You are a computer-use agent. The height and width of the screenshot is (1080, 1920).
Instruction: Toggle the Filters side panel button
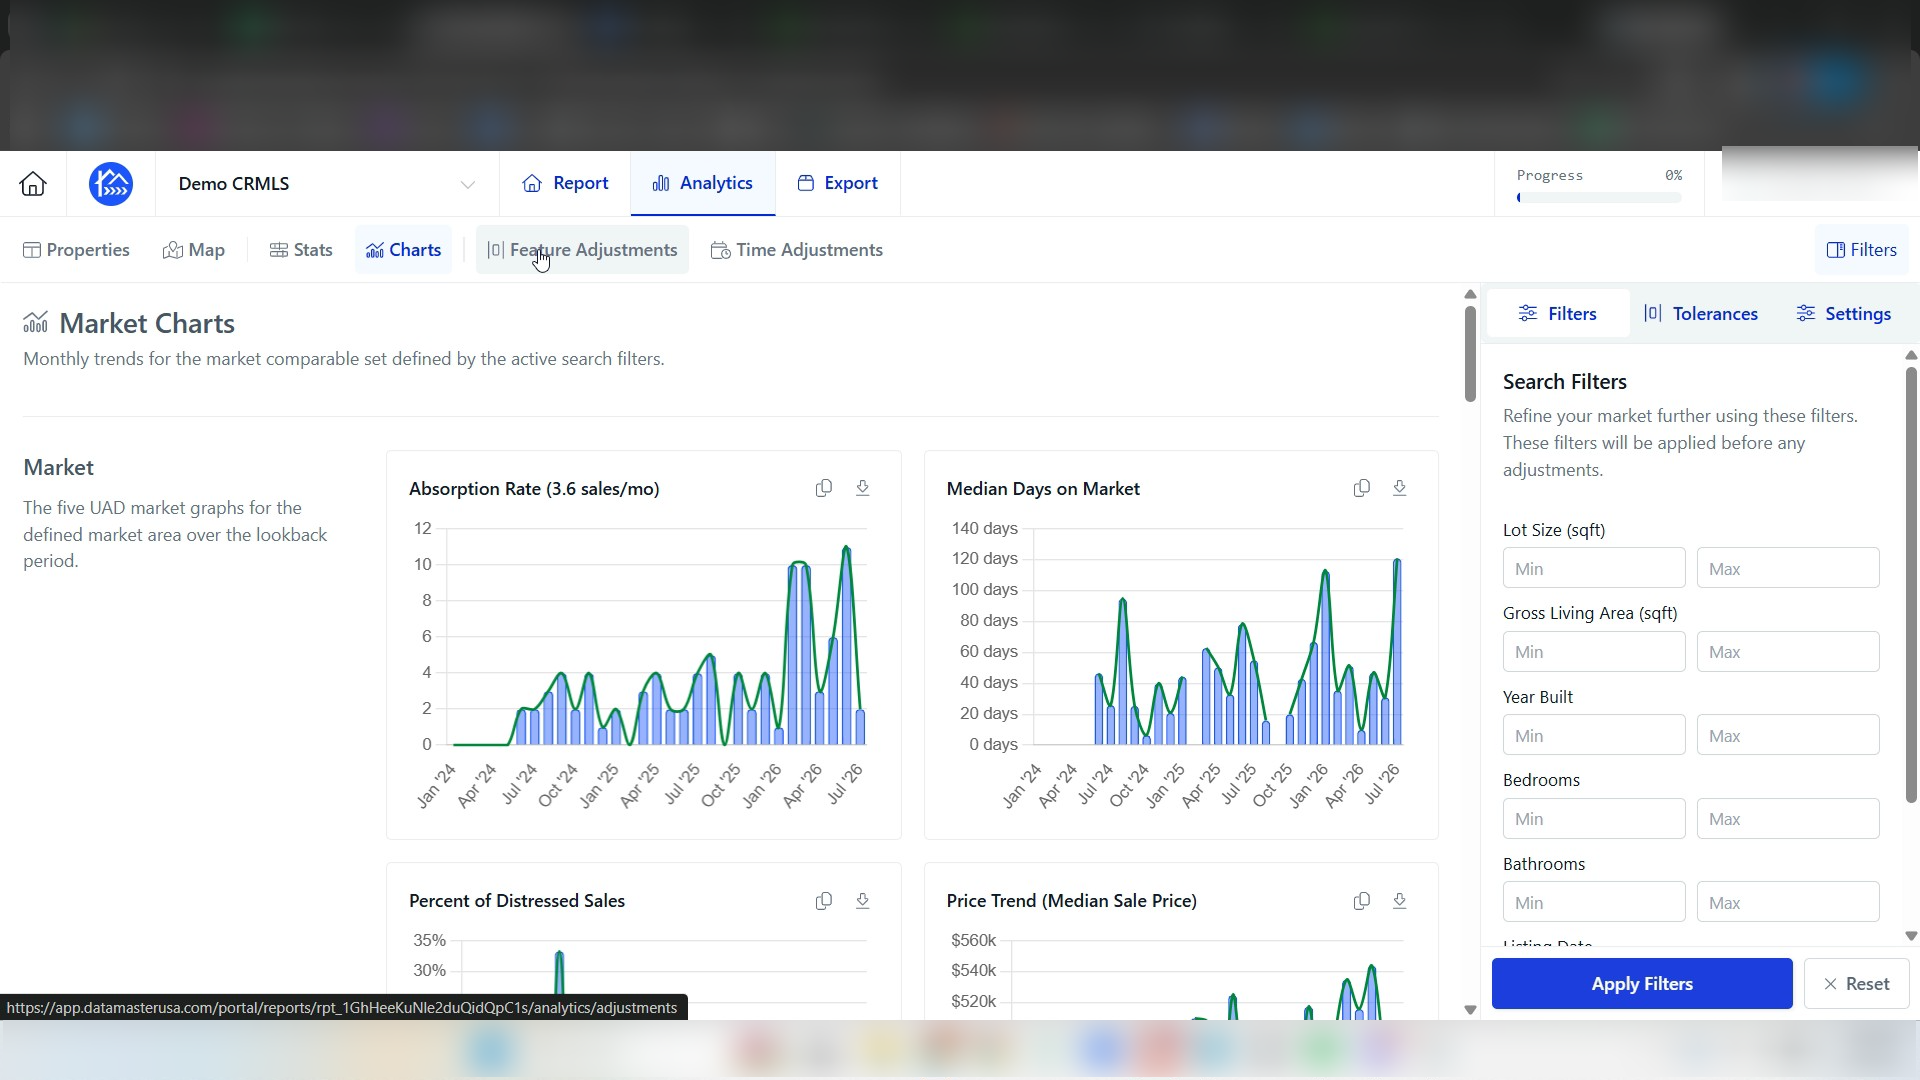click(1862, 250)
